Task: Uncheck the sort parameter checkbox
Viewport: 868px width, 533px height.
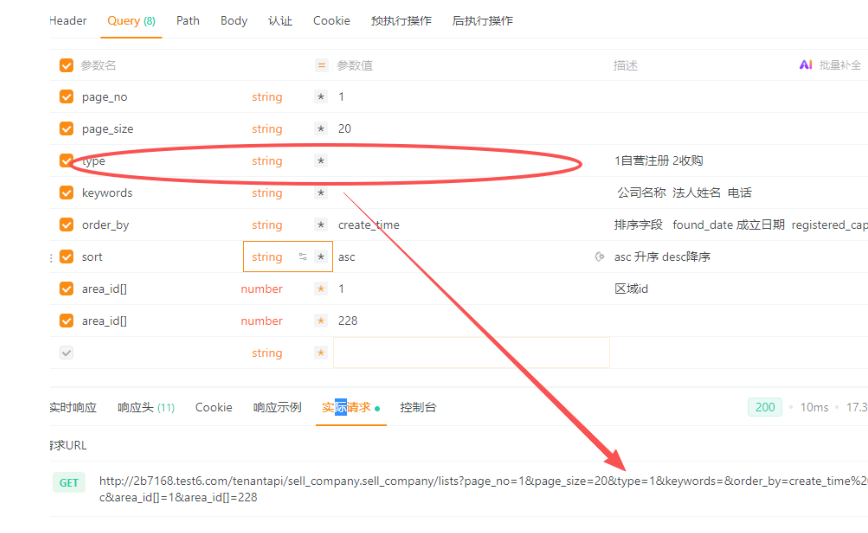Action: [x=66, y=257]
